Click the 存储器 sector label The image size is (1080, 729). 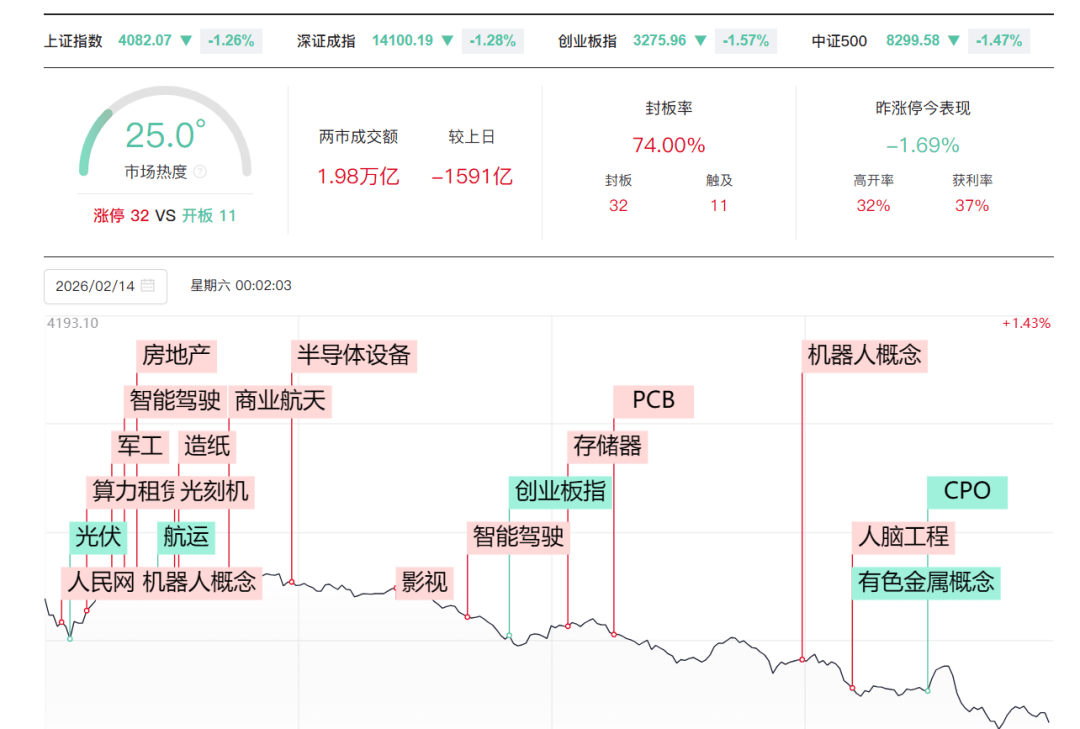click(608, 446)
